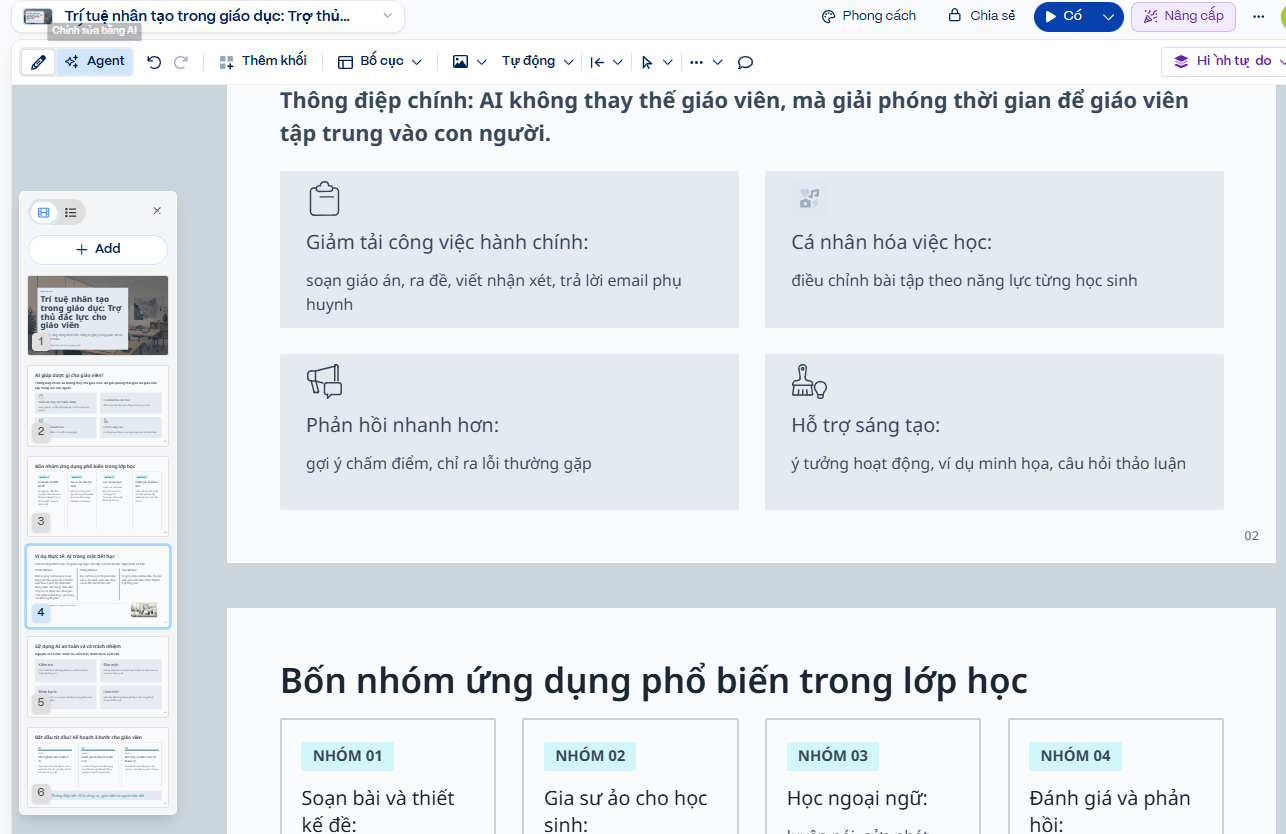The image size is (1286, 834).
Task: Click the NHÓM 01 label tag
Action: (x=348, y=756)
